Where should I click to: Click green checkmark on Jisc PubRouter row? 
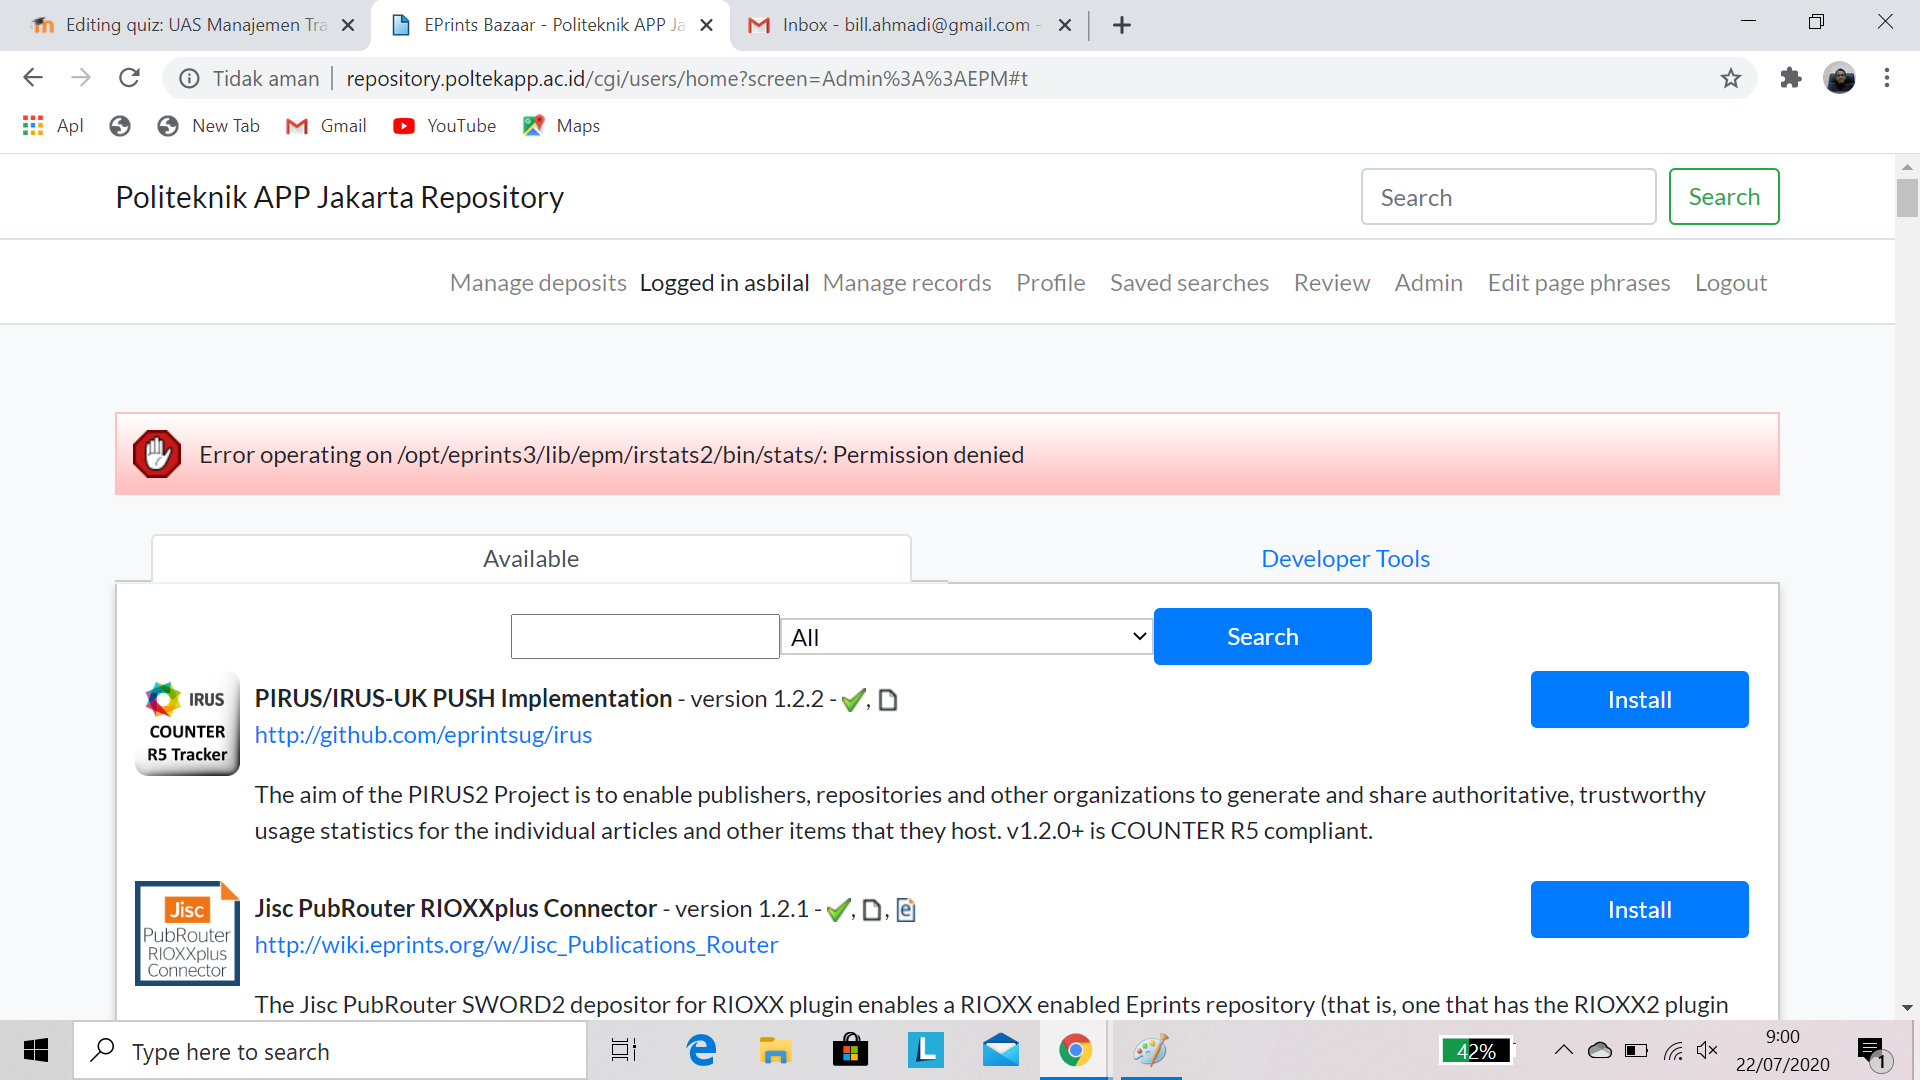click(838, 910)
